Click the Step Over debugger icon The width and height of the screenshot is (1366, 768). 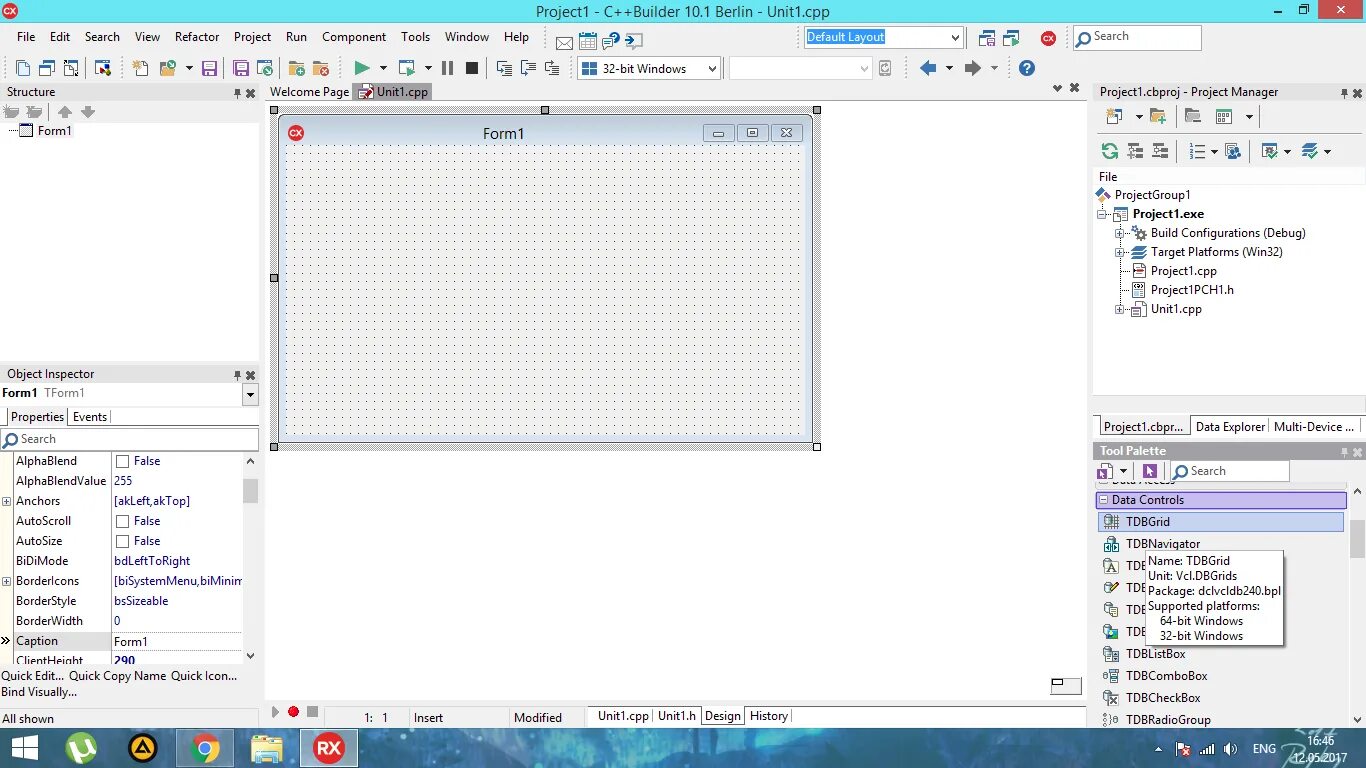528,68
